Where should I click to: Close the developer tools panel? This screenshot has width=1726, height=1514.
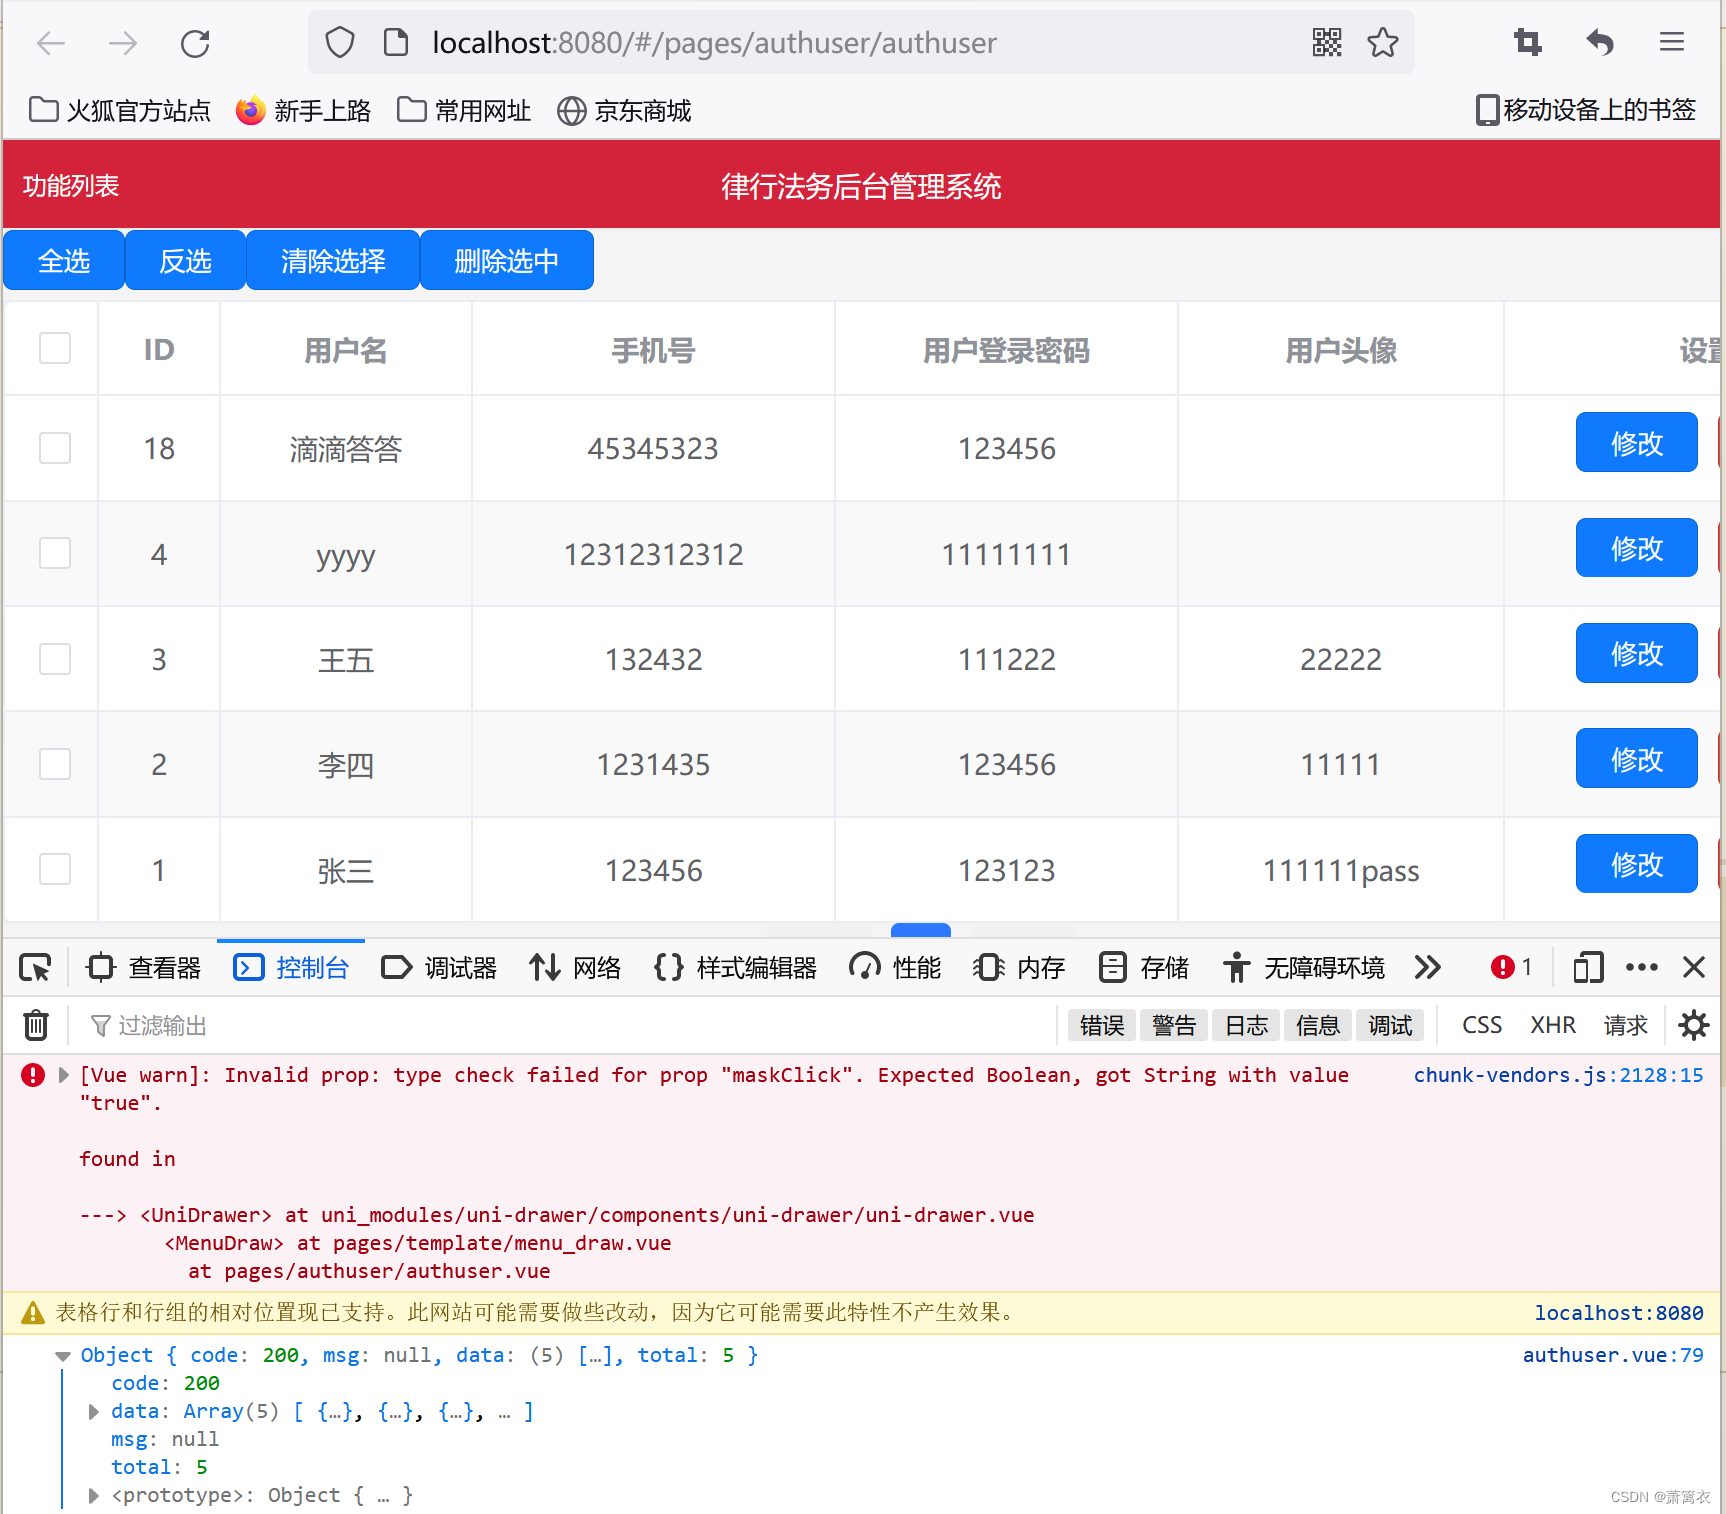(1694, 967)
